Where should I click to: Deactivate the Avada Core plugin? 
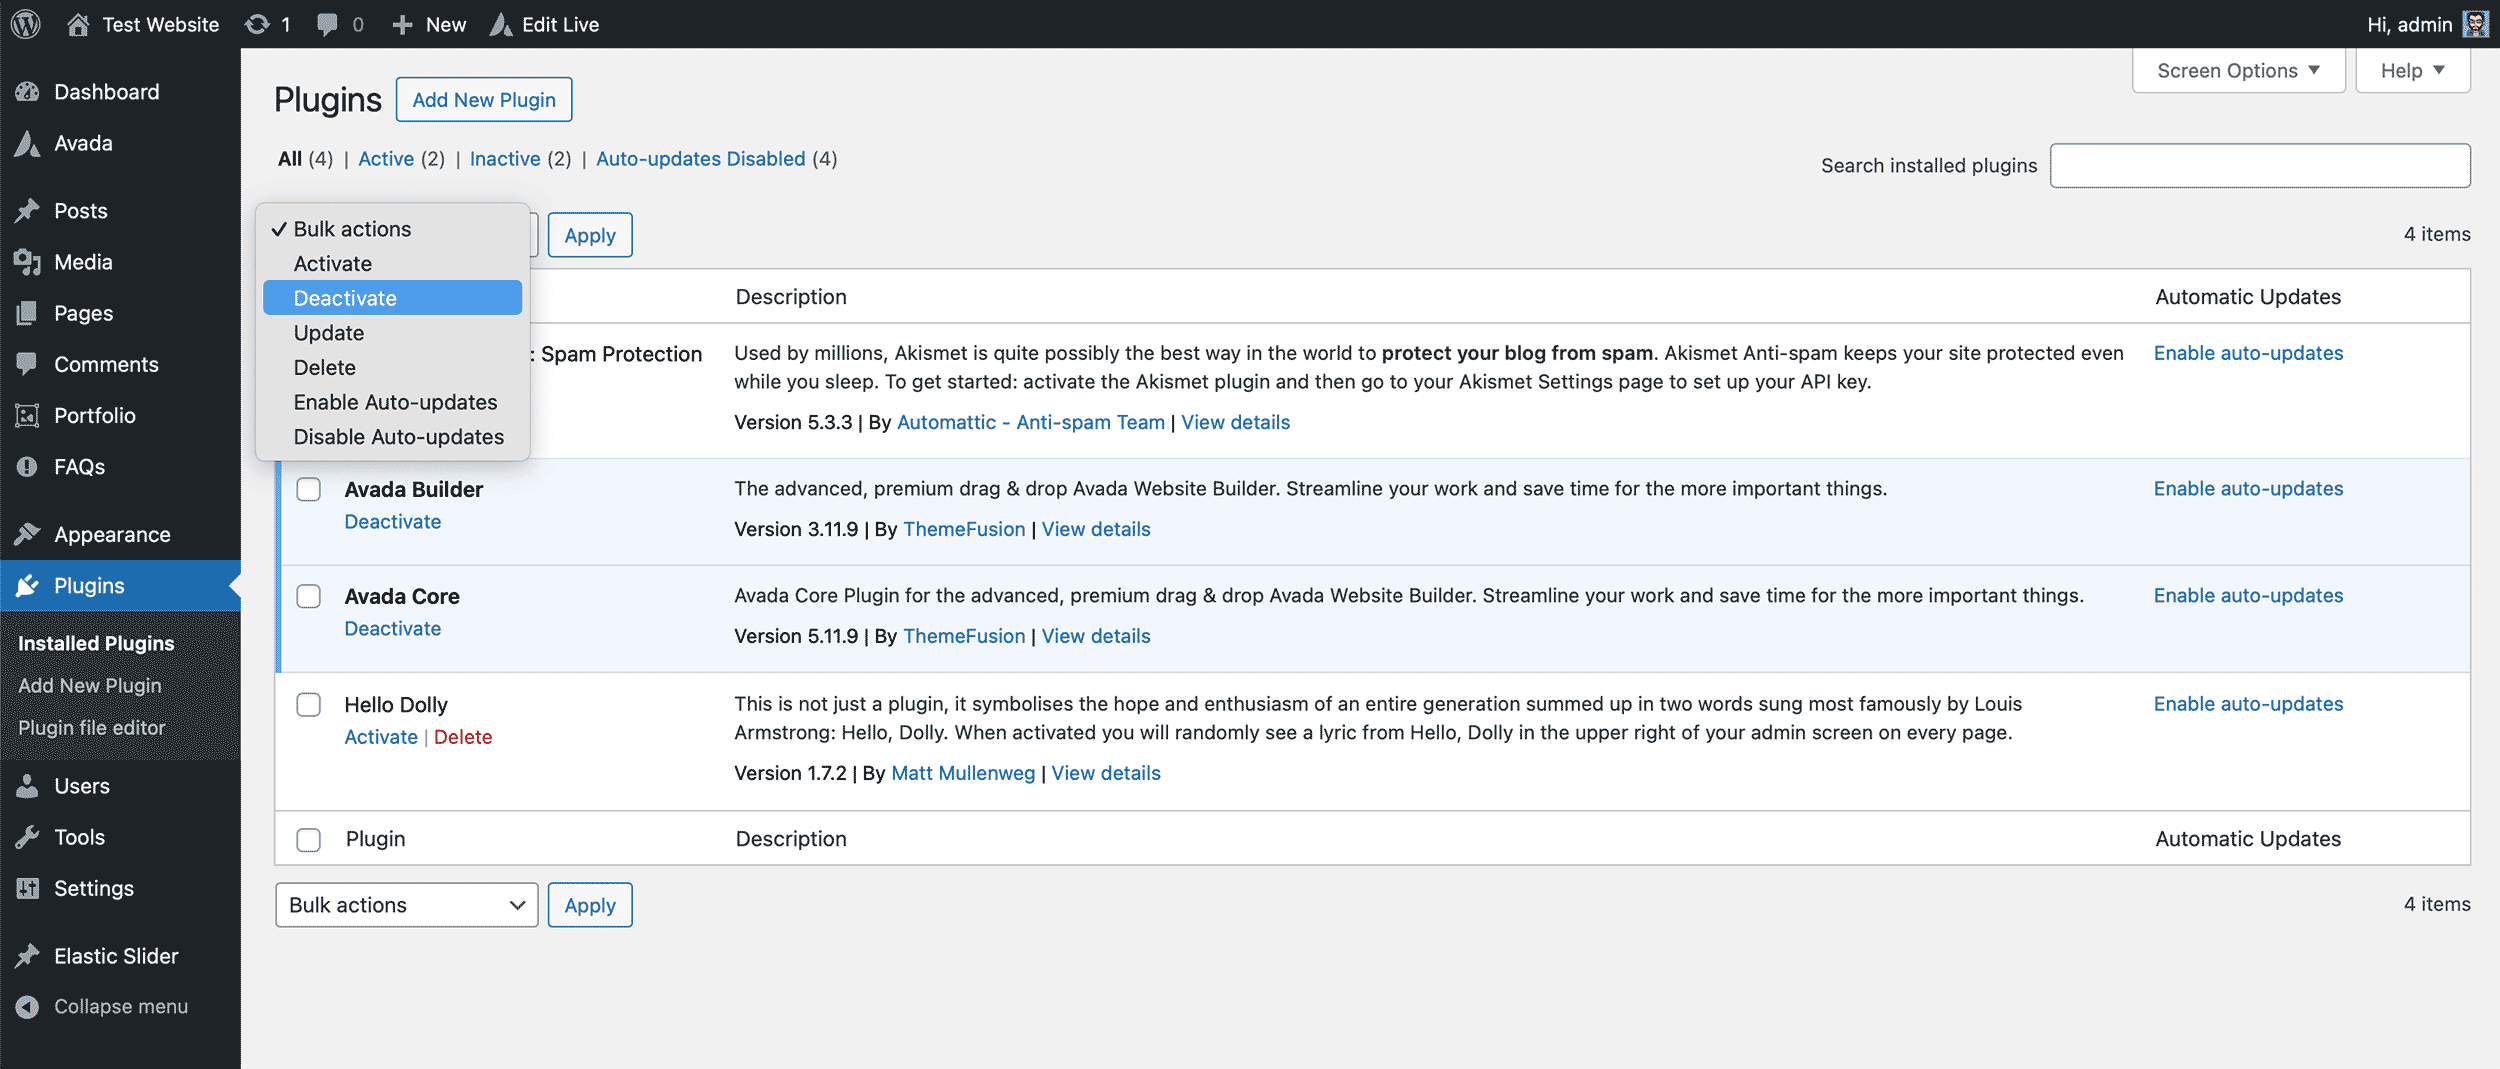tap(392, 629)
